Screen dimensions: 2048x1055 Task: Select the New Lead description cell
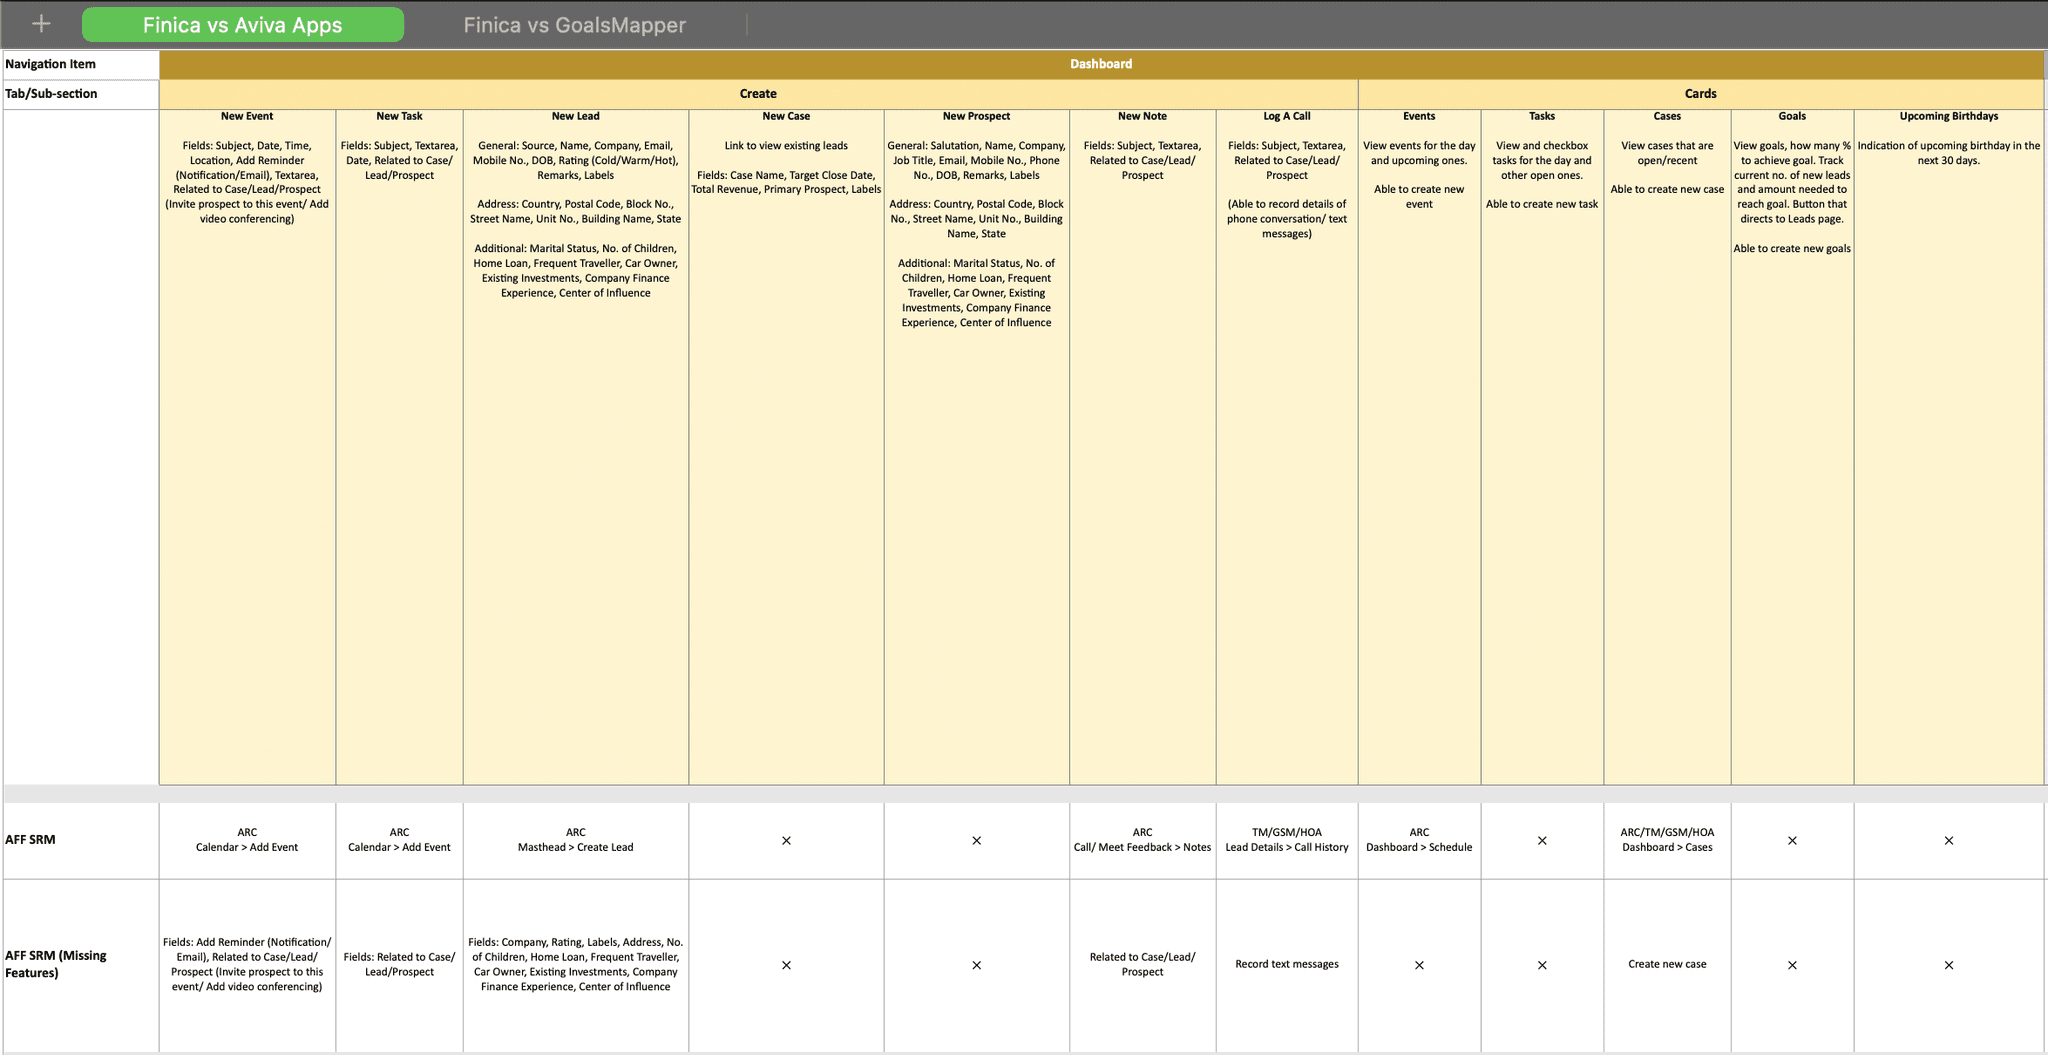(576, 447)
